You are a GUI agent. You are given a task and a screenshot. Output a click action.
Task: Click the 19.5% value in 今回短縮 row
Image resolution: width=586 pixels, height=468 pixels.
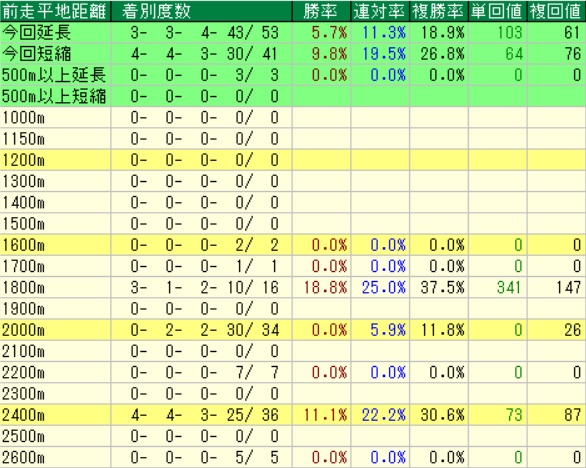[384, 54]
